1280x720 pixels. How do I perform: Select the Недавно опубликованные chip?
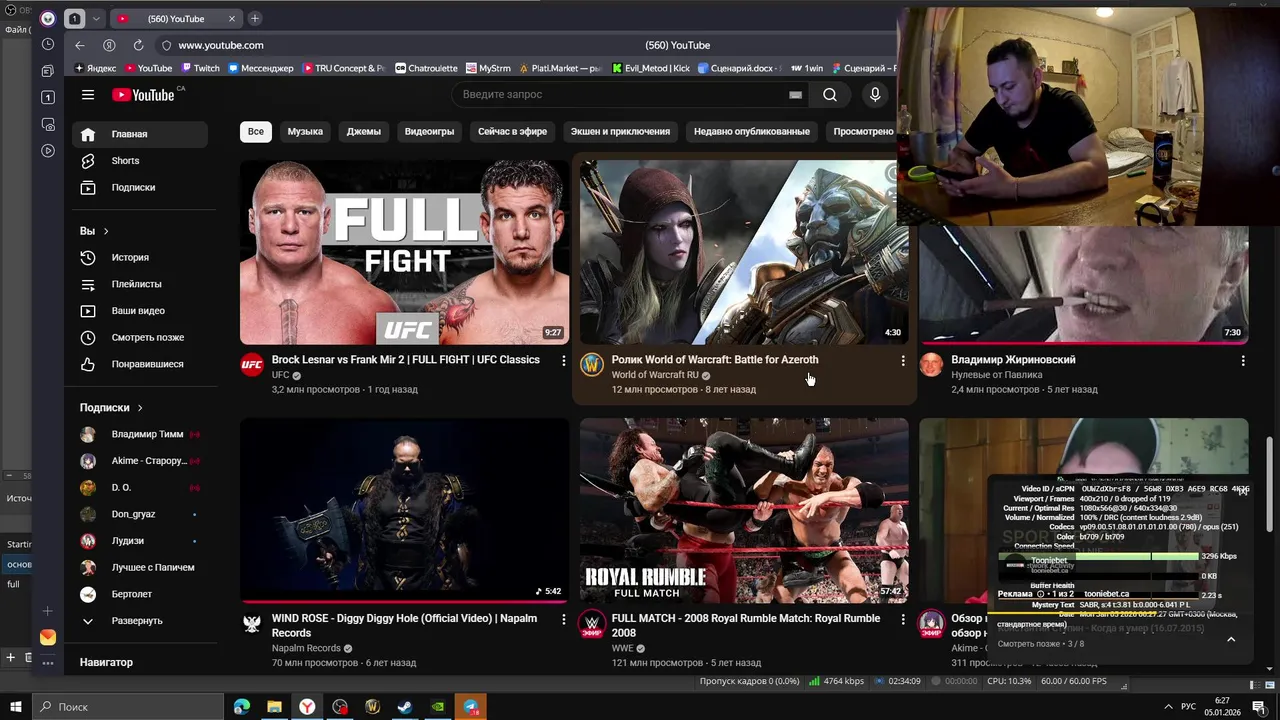pos(752,132)
